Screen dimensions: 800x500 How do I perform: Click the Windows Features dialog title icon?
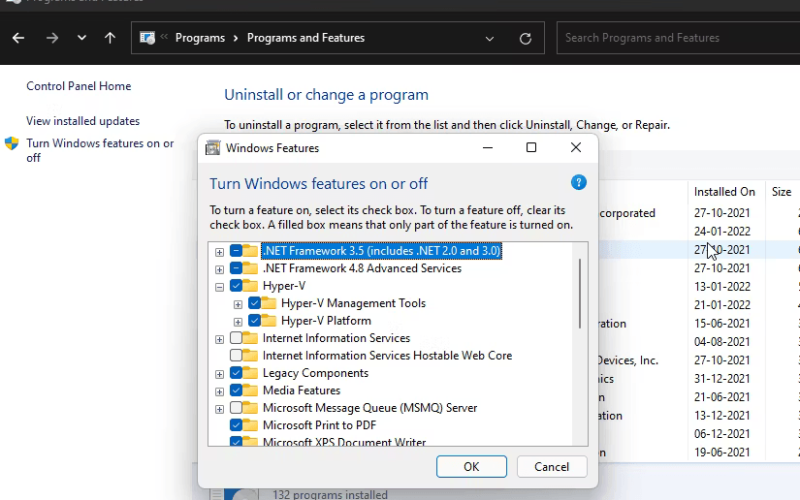(x=213, y=148)
